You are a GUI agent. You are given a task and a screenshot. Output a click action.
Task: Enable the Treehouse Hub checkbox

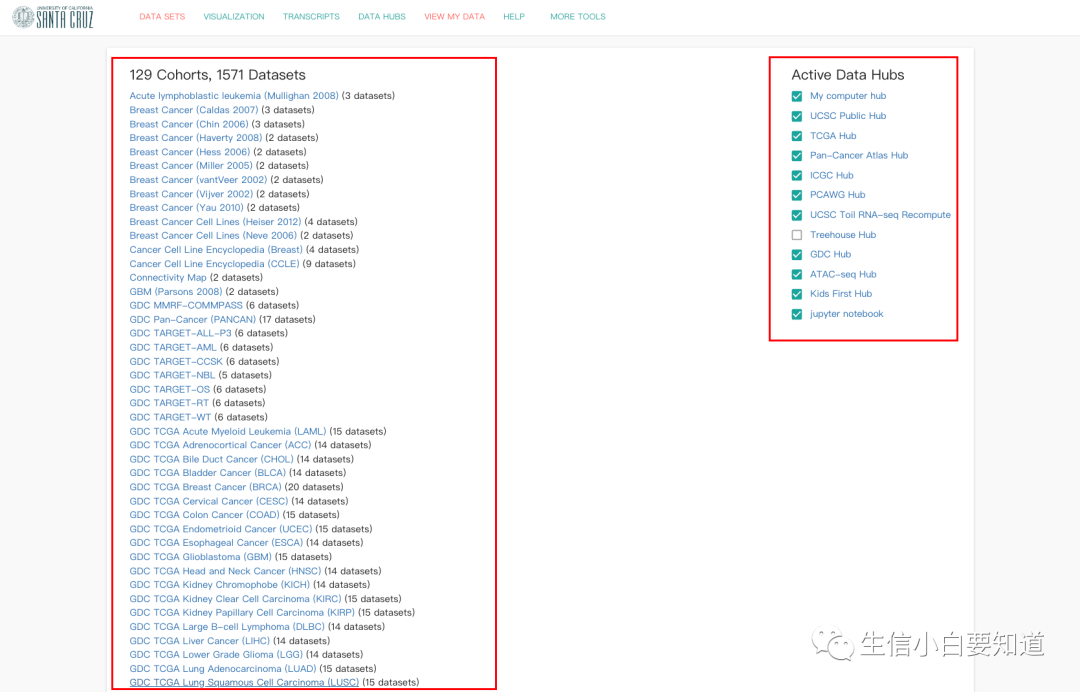pyautogui.click(x=797, y=235)
